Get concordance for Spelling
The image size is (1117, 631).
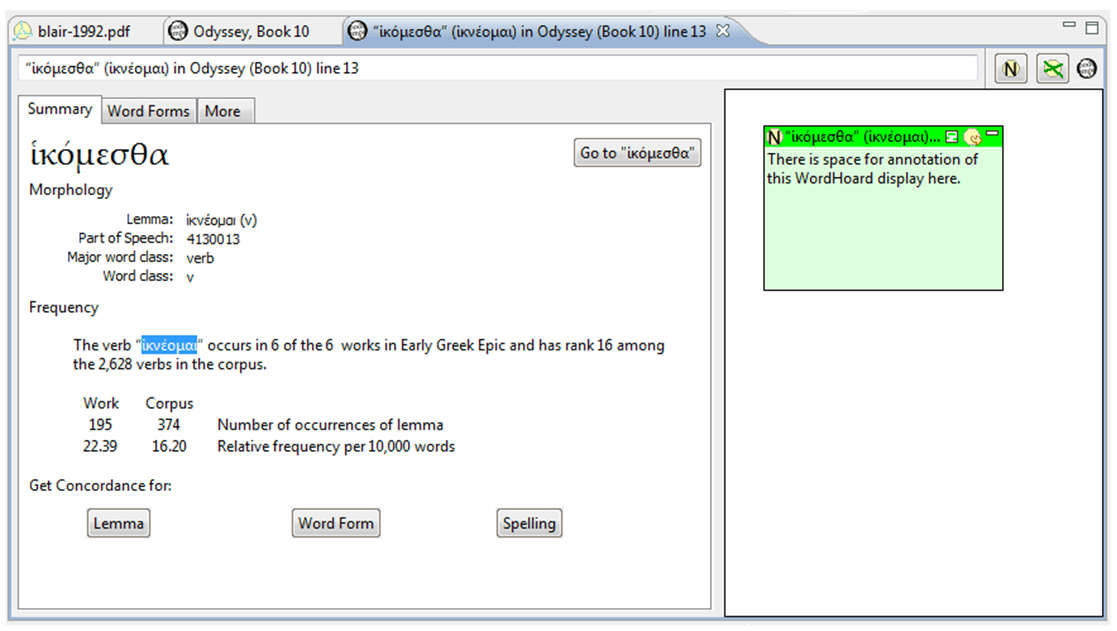tap(529, 523)
